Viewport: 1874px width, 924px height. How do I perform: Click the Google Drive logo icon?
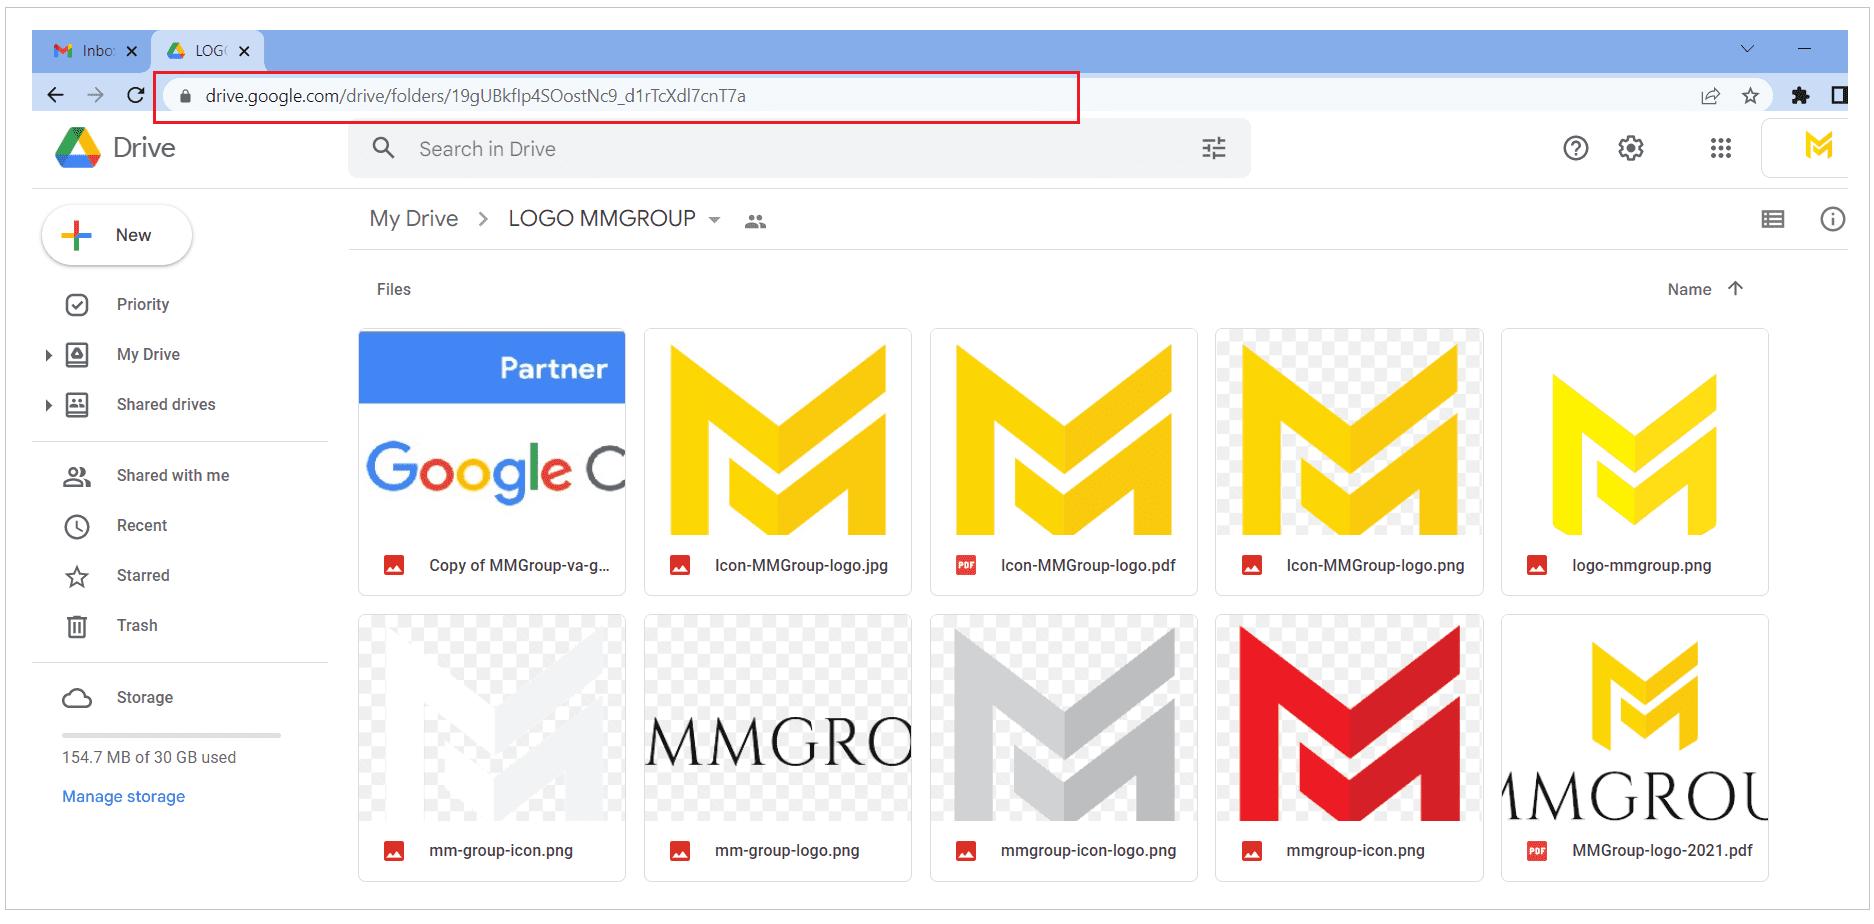click(77, 148)
